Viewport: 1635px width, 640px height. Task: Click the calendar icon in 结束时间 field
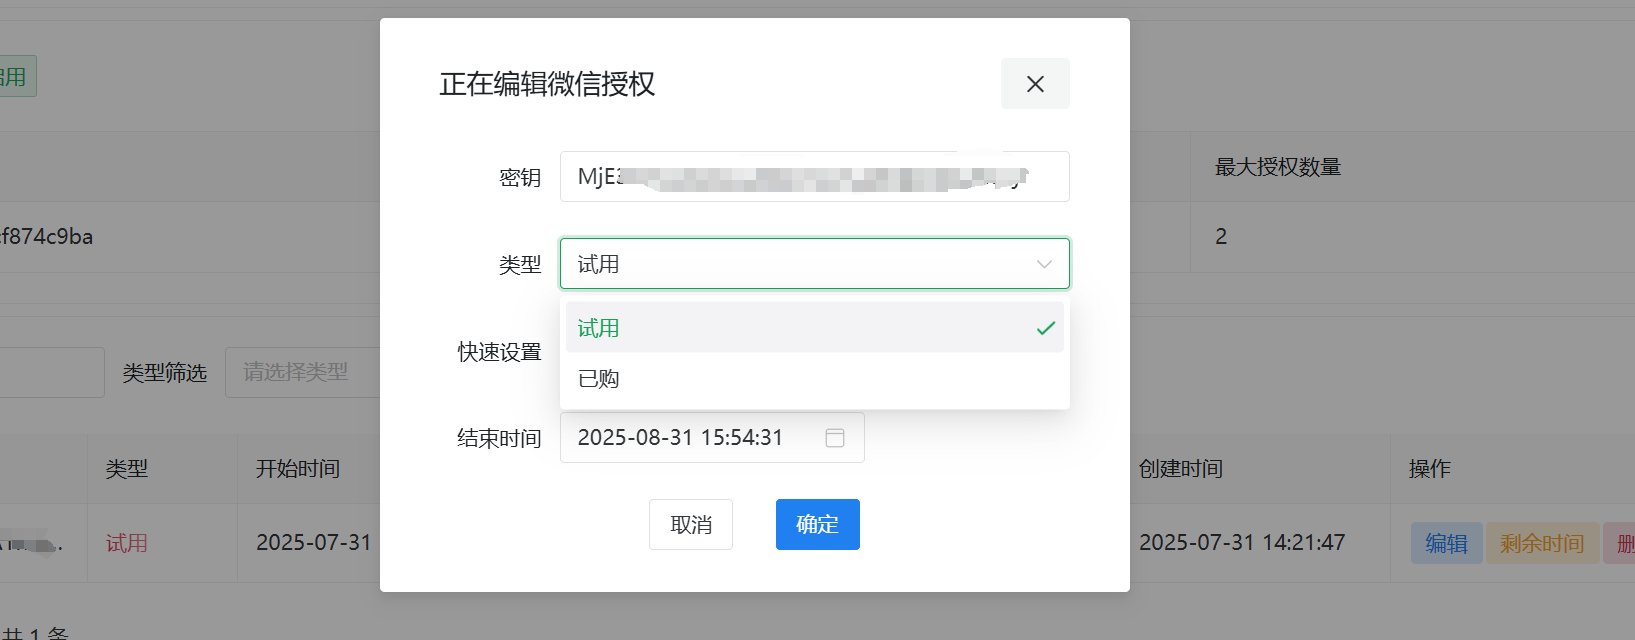pos(836,437)
